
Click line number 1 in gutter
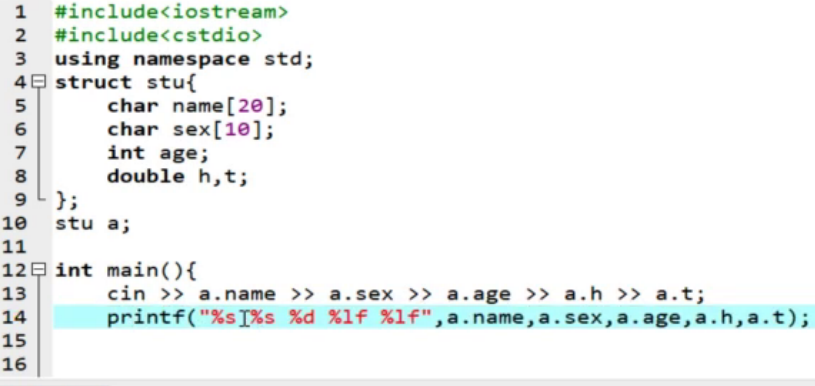20,11
